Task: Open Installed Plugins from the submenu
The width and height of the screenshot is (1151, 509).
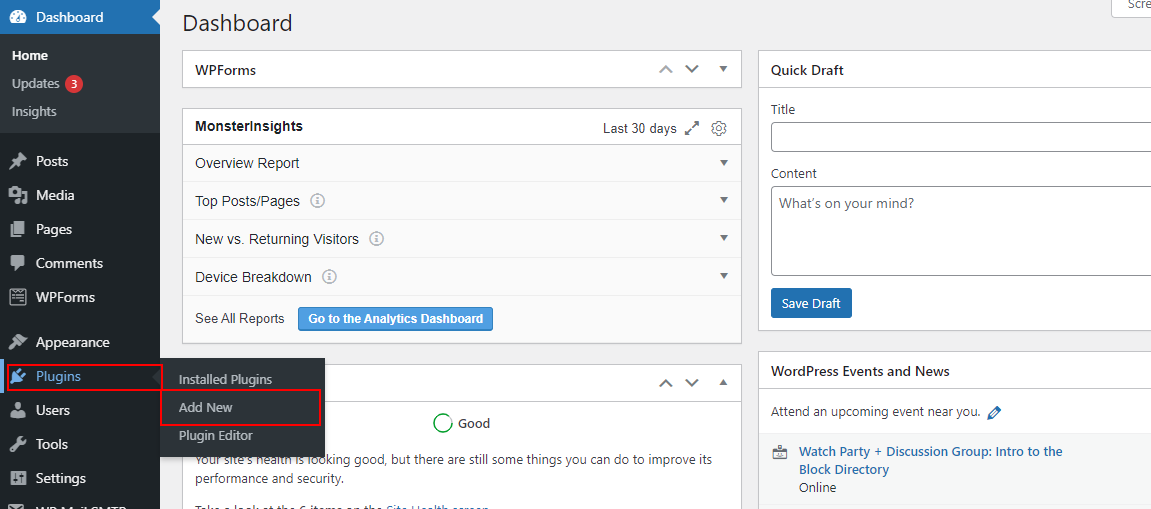Action: (225, 379)
